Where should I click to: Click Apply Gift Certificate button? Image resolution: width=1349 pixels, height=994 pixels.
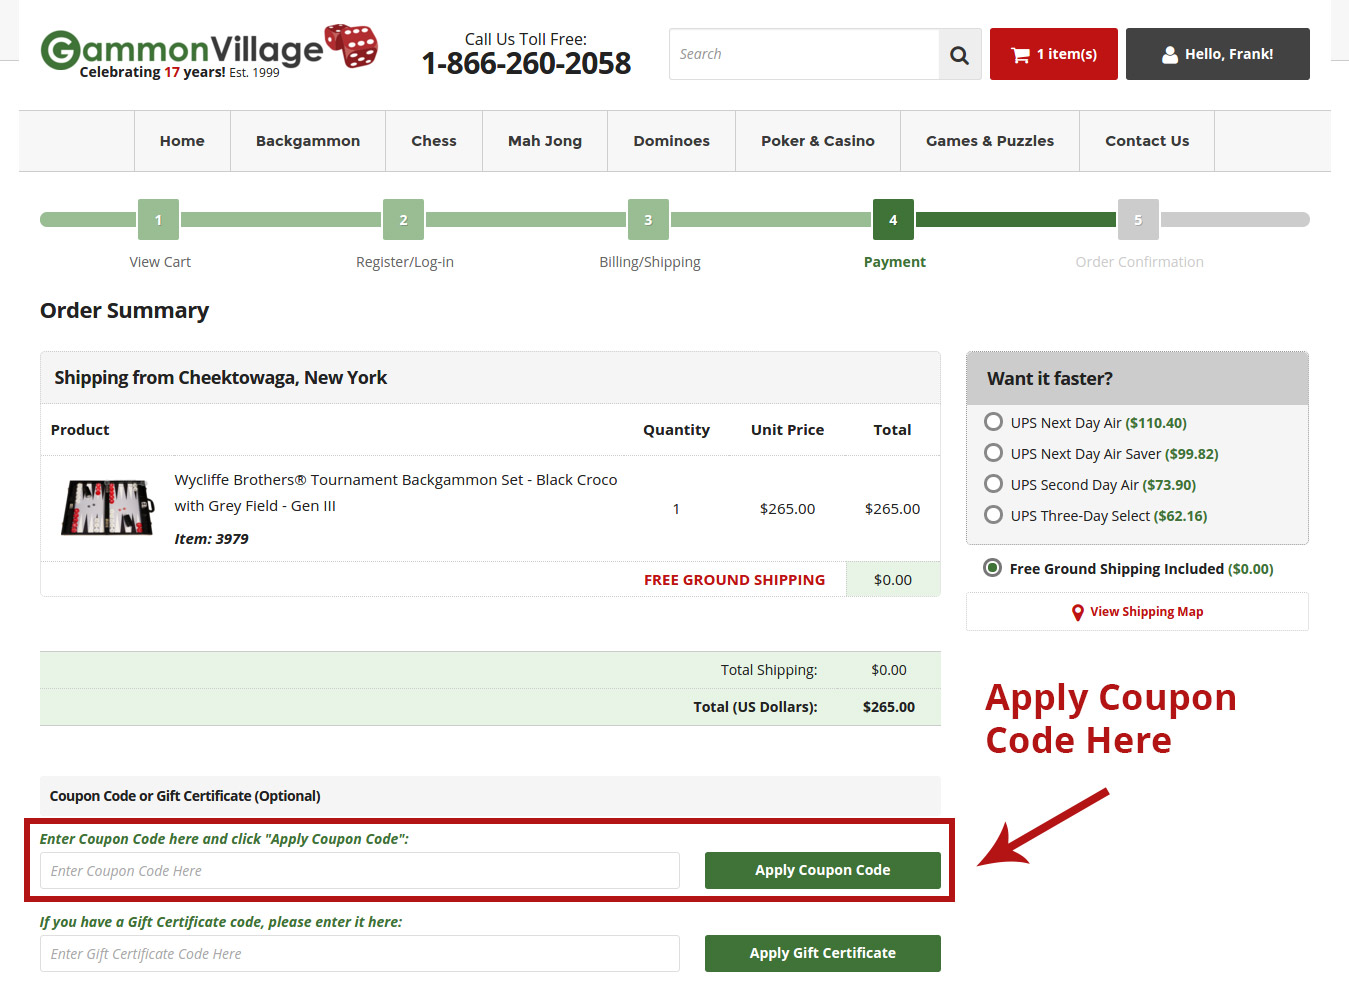pyautogui.click(x=823, y=954)
